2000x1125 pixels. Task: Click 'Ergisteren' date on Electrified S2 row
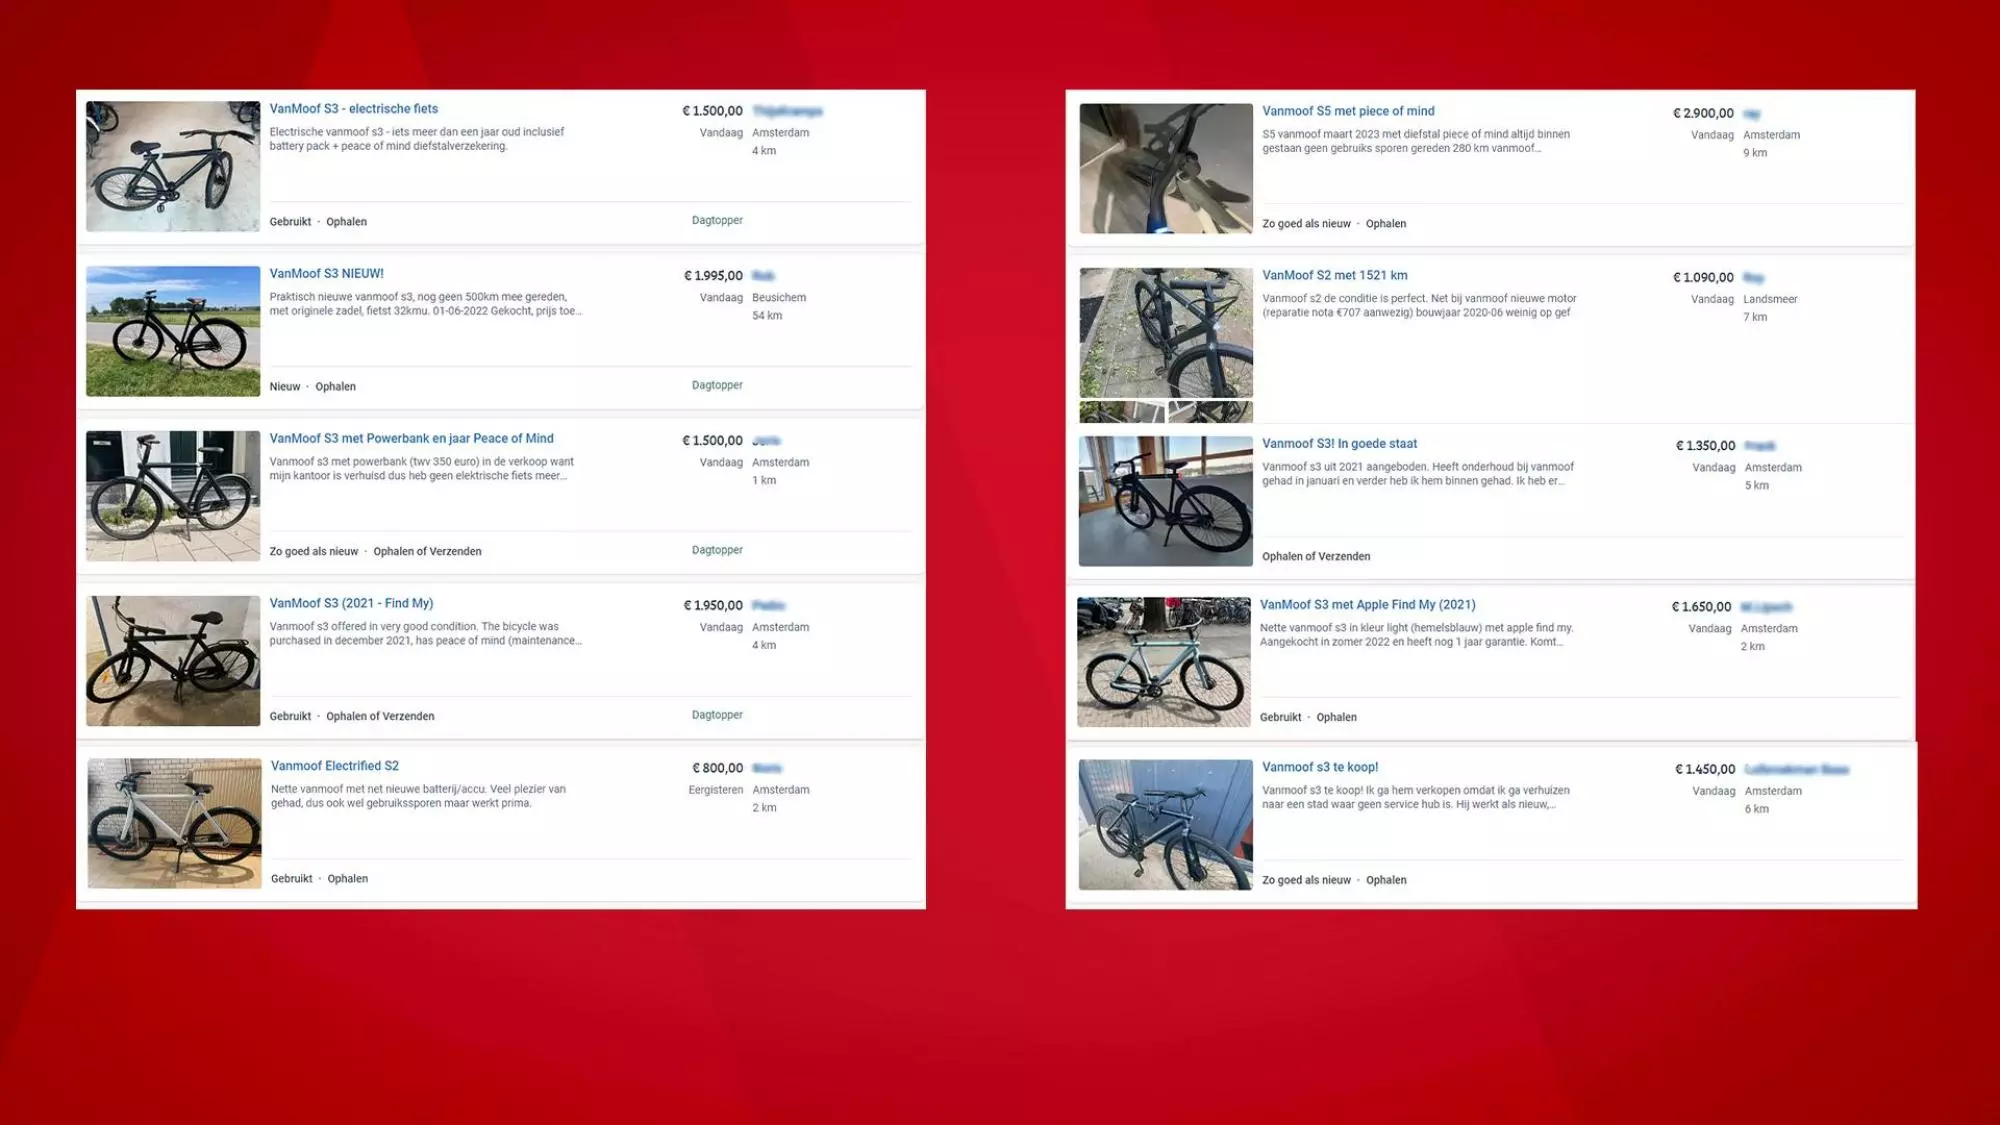pos(716,790)
